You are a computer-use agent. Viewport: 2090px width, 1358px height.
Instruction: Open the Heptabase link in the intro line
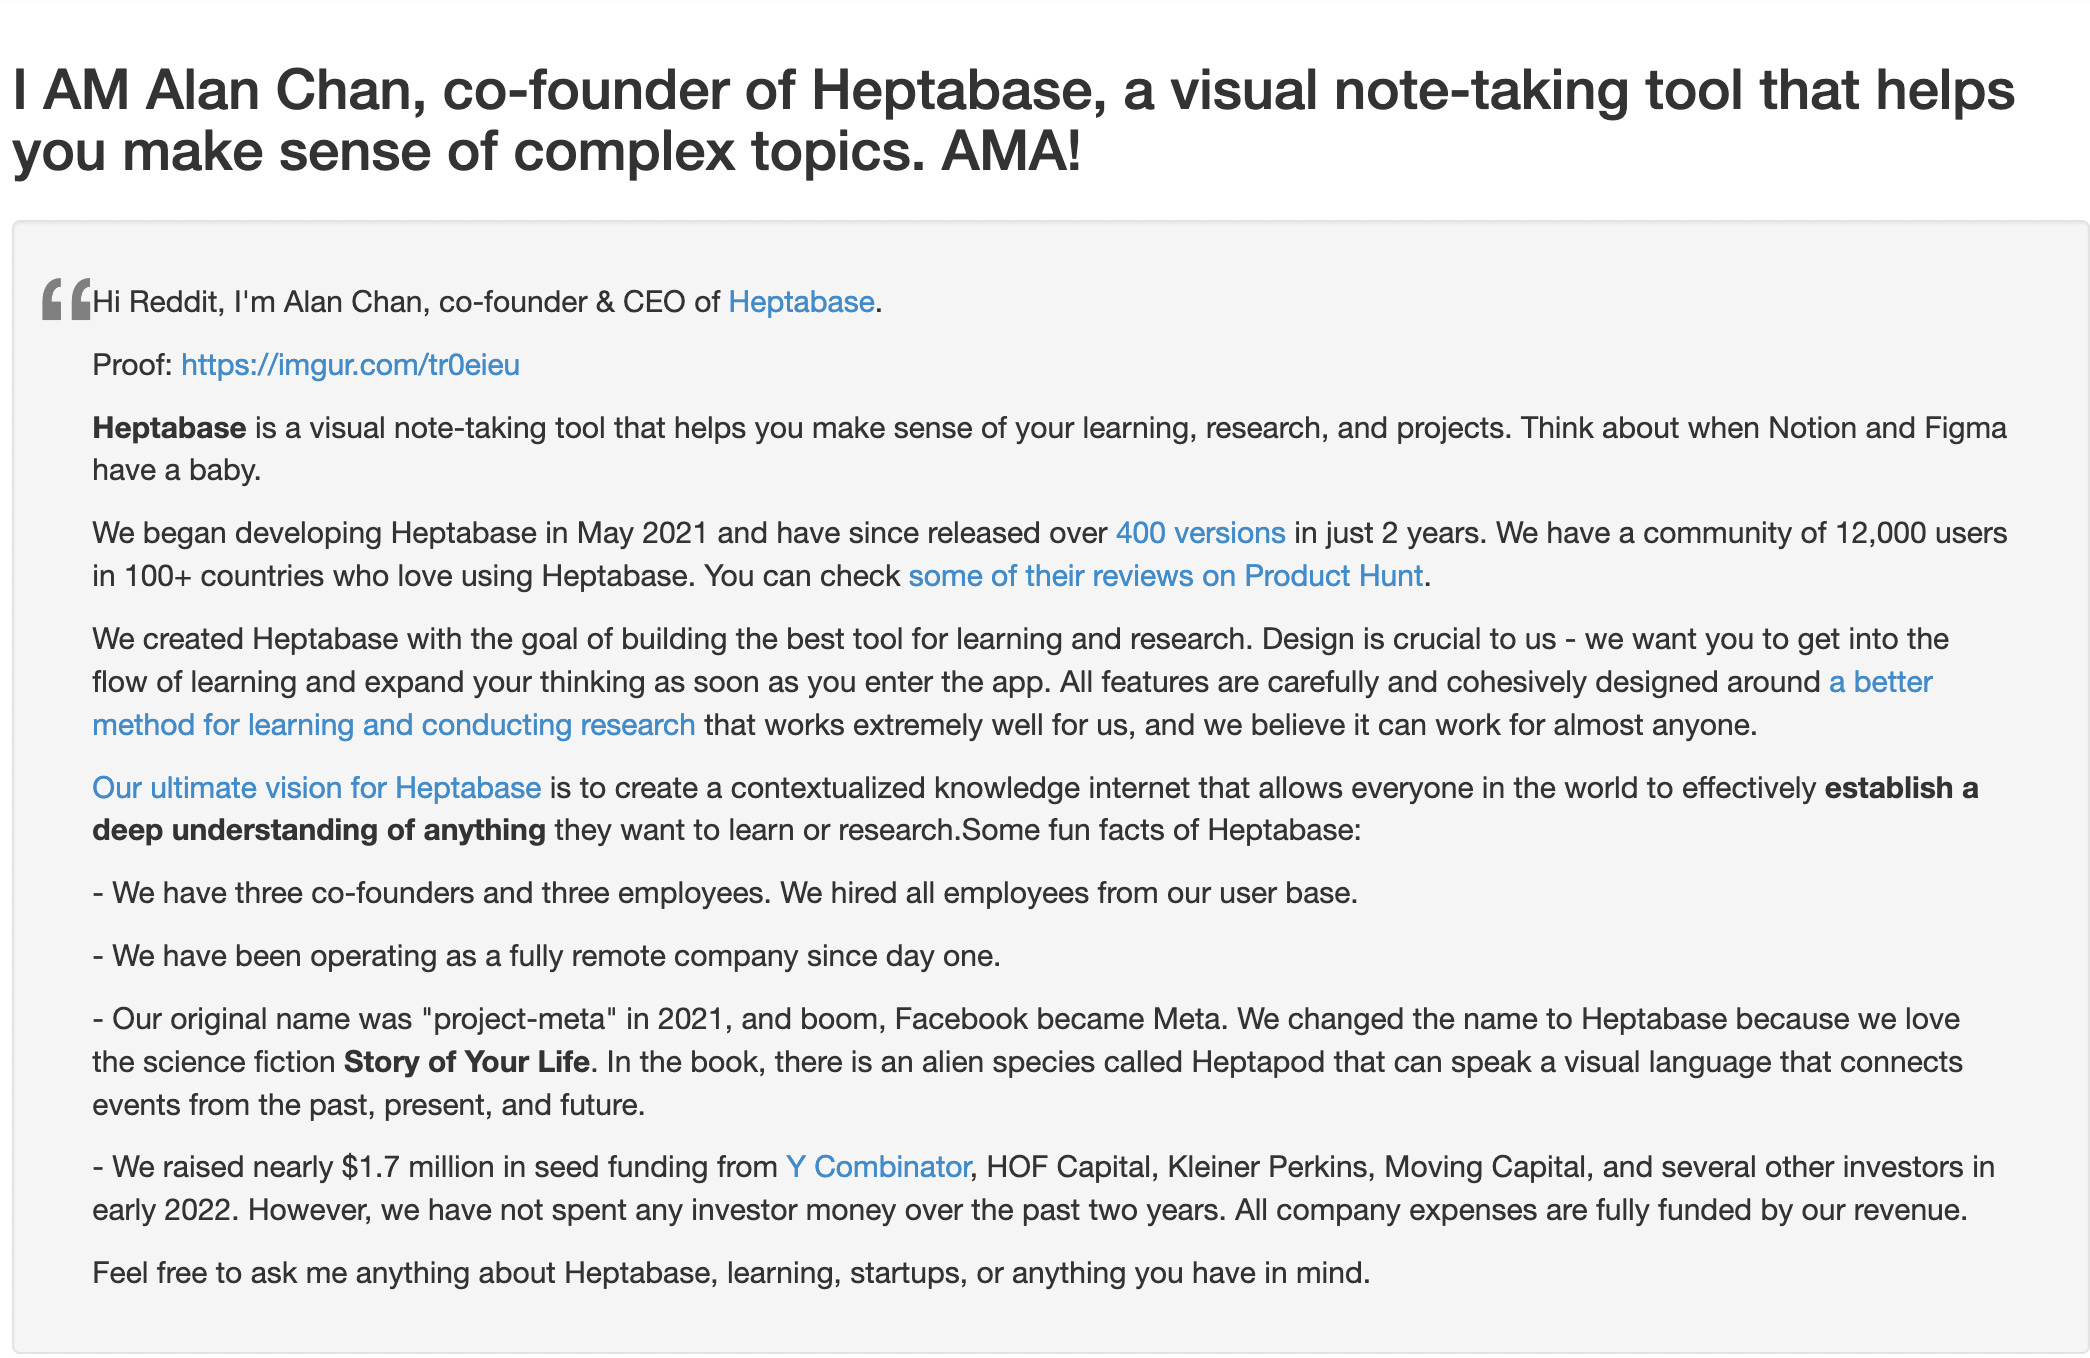pos(801,302)
